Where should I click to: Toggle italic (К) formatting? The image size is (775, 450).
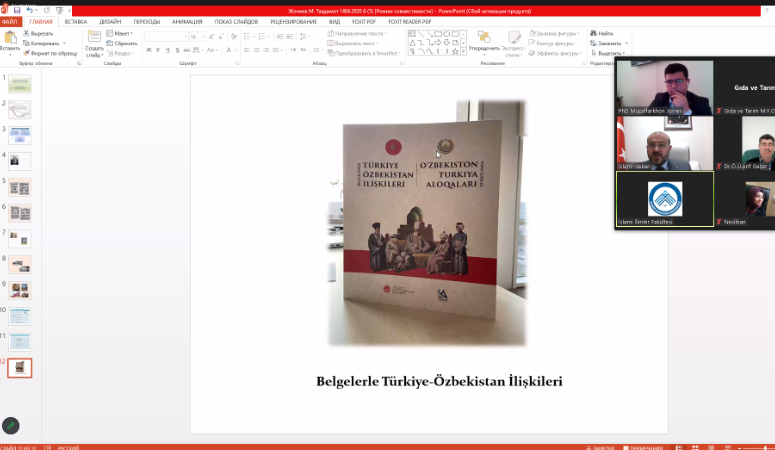(x=158, y=50)
